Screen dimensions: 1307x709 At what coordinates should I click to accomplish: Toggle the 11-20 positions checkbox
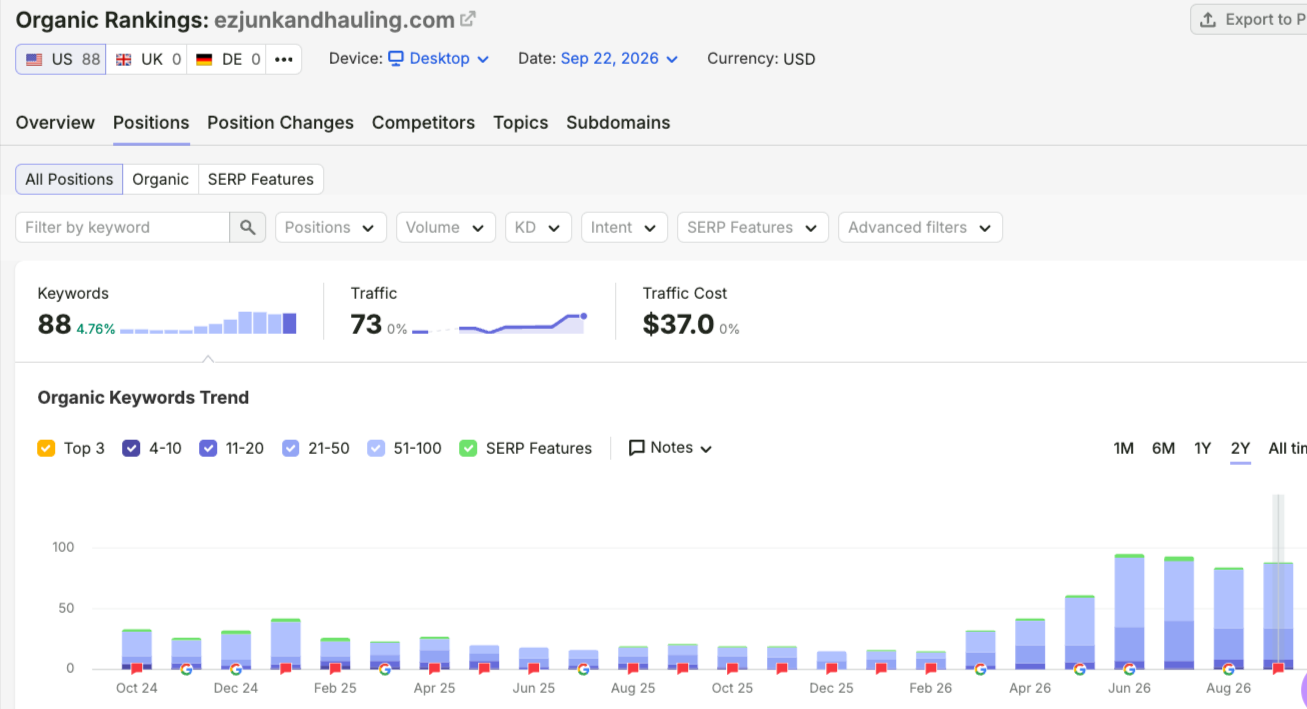[208, 448]
